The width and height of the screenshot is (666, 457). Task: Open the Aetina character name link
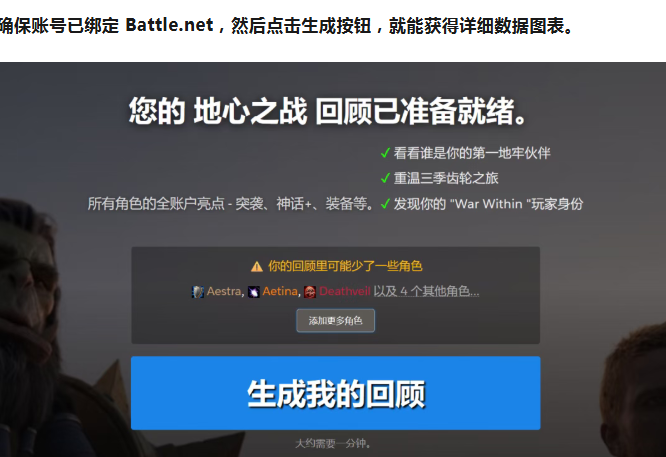pyautogui.click(x=280, y=291)
